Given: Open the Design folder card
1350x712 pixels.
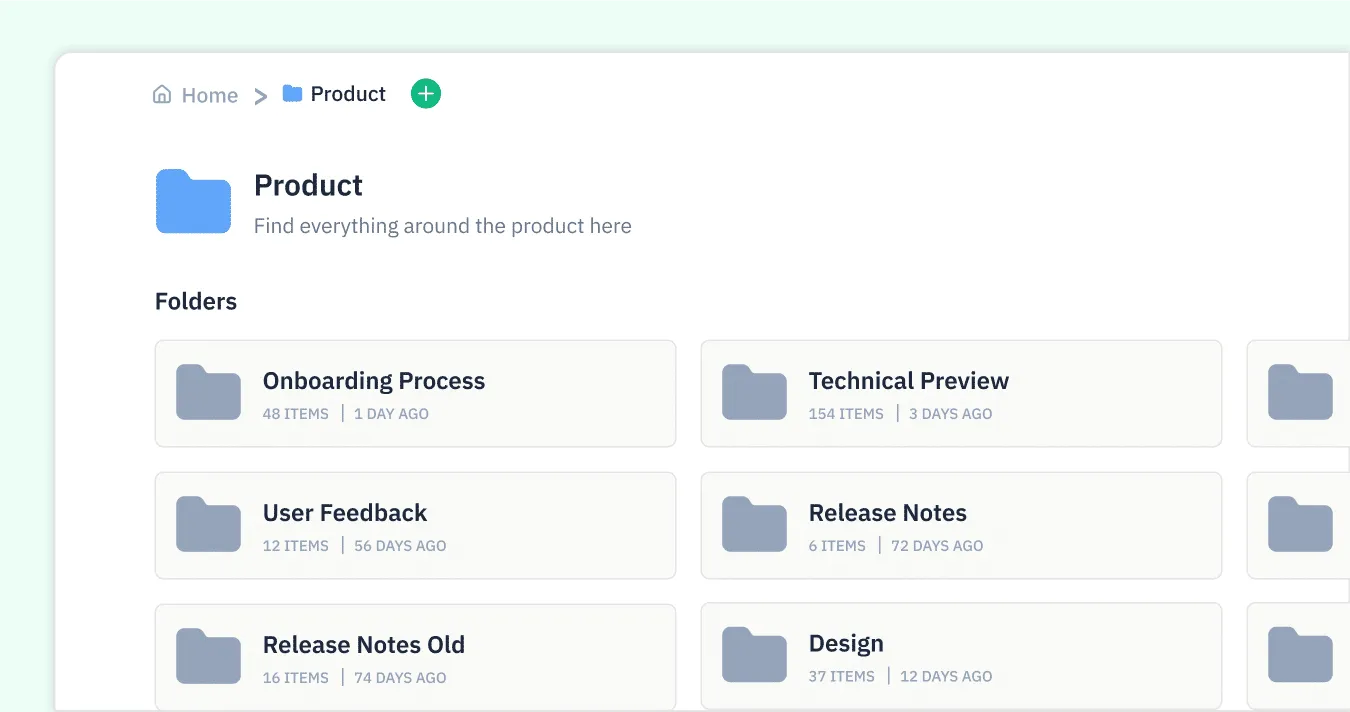Looking at the screenshot, I should point(961,656).
